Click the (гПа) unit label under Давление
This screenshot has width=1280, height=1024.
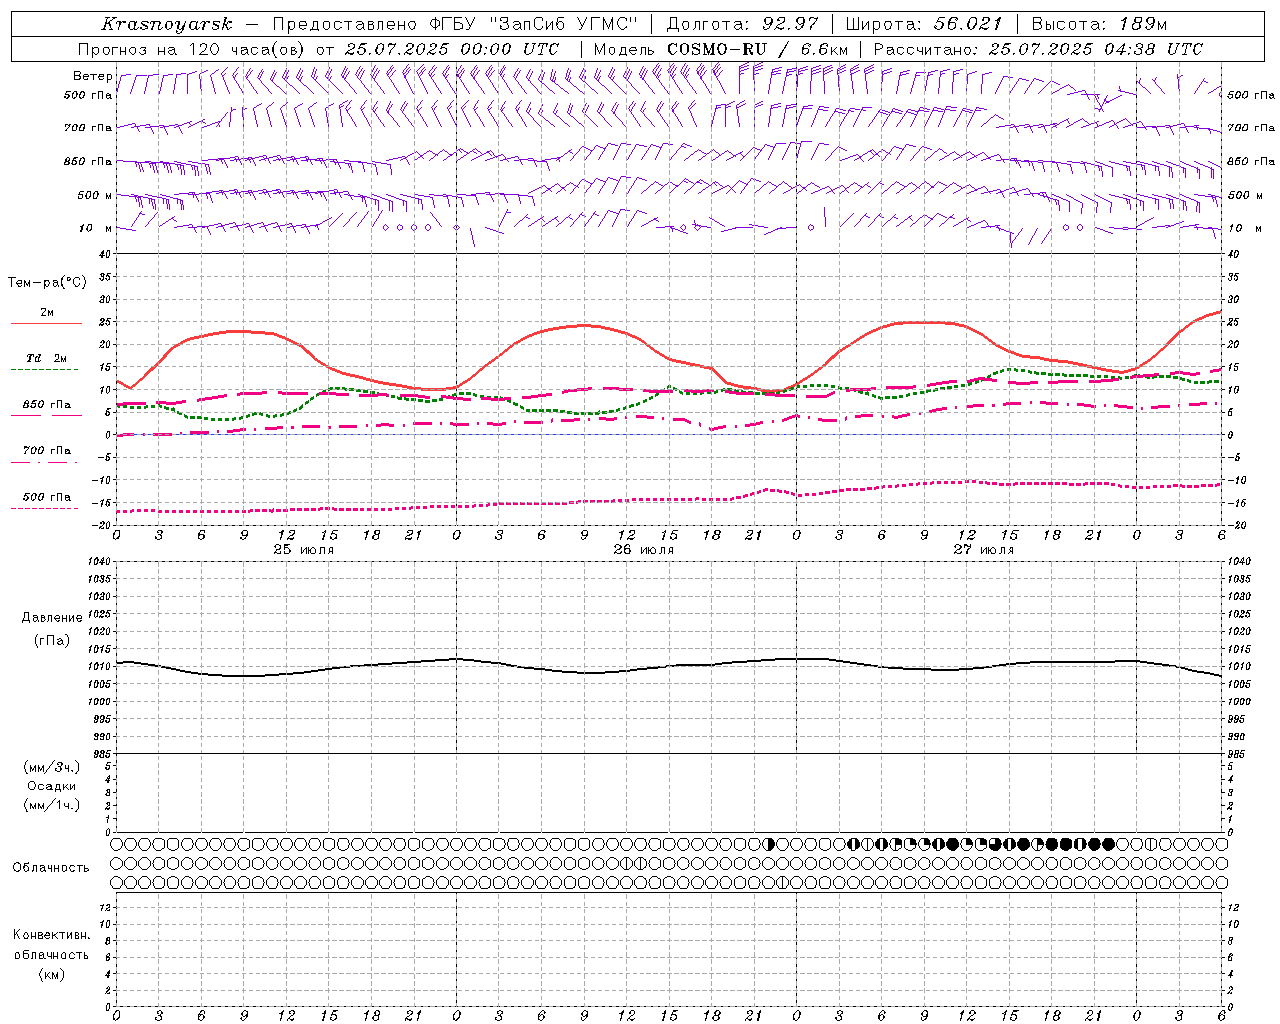click(x=50, y=640)
